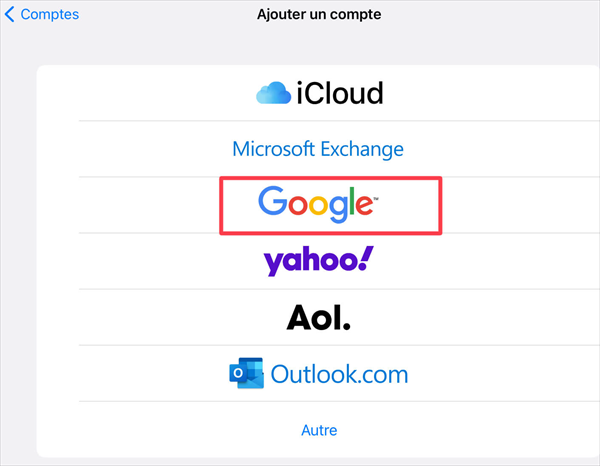
Task: Tap the exclamation mark in yahoo!
Action: pyautogui.click(x=365, y=258)
